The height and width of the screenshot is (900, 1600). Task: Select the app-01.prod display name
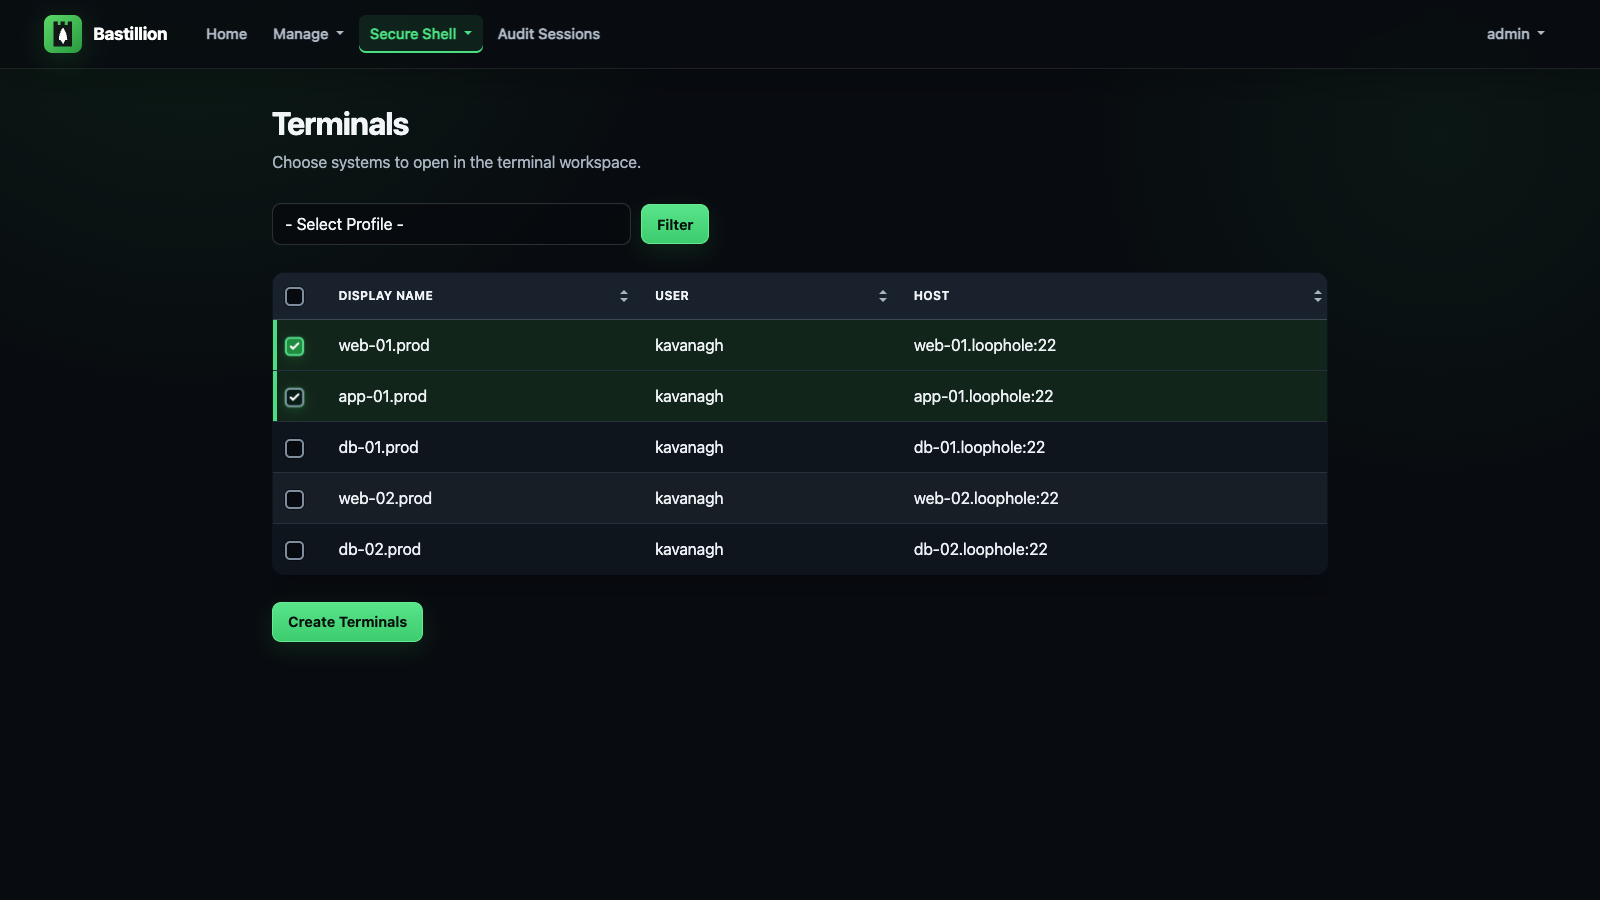click(382, 396)
